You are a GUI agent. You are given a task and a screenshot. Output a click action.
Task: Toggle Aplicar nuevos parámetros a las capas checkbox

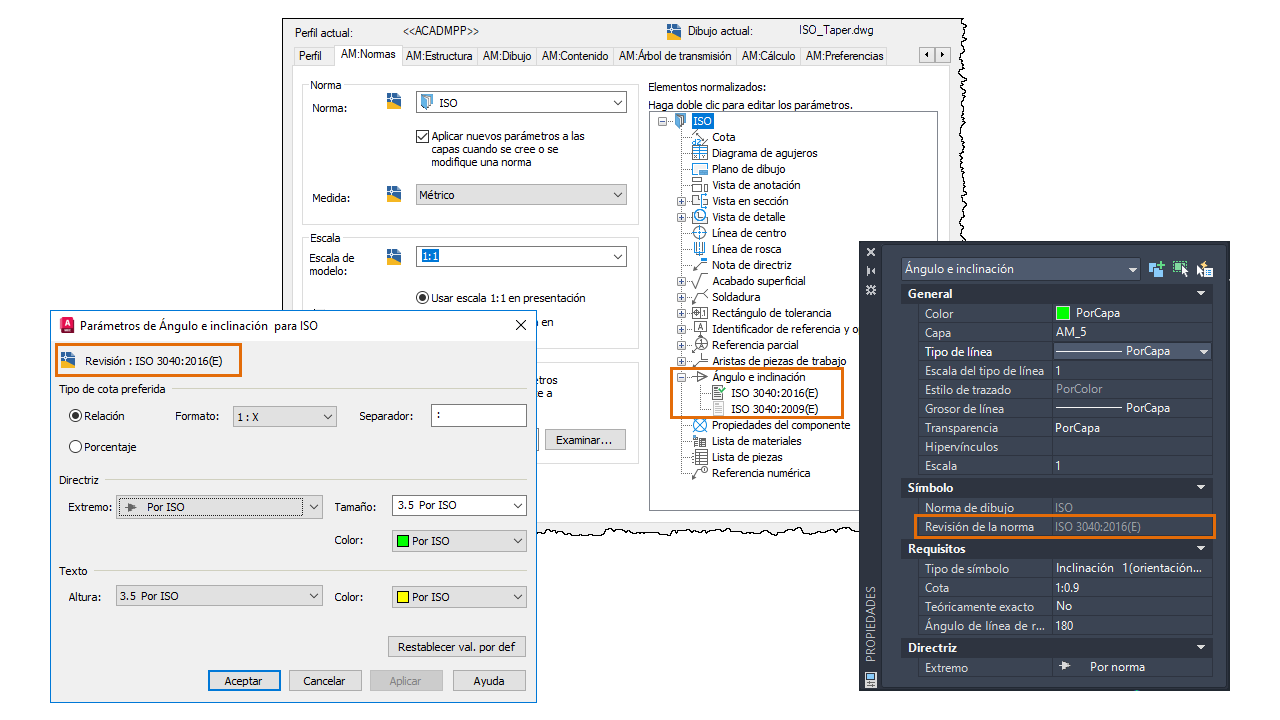(x=422, y=136)
